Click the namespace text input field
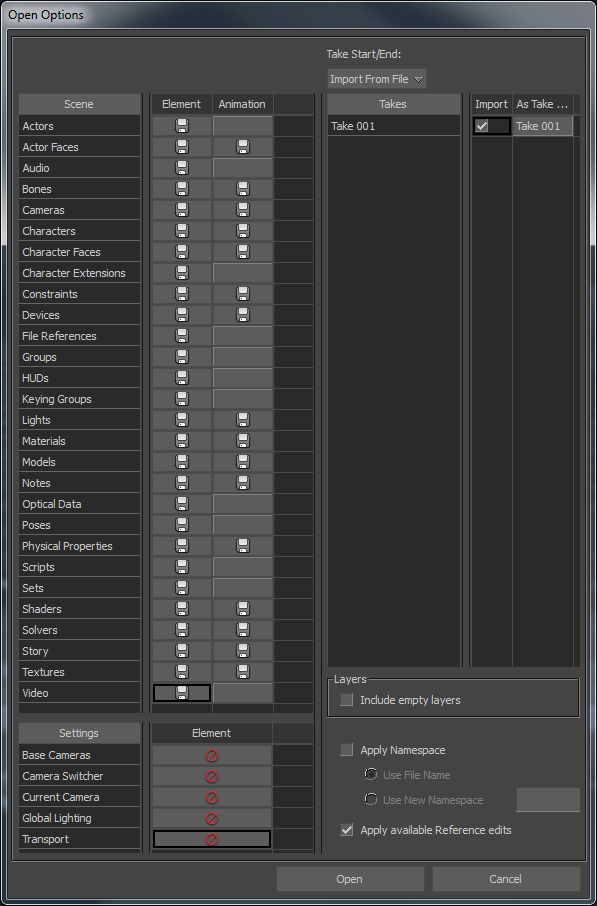The width and height of the screenshot is (597, 906). click(548, 800)
